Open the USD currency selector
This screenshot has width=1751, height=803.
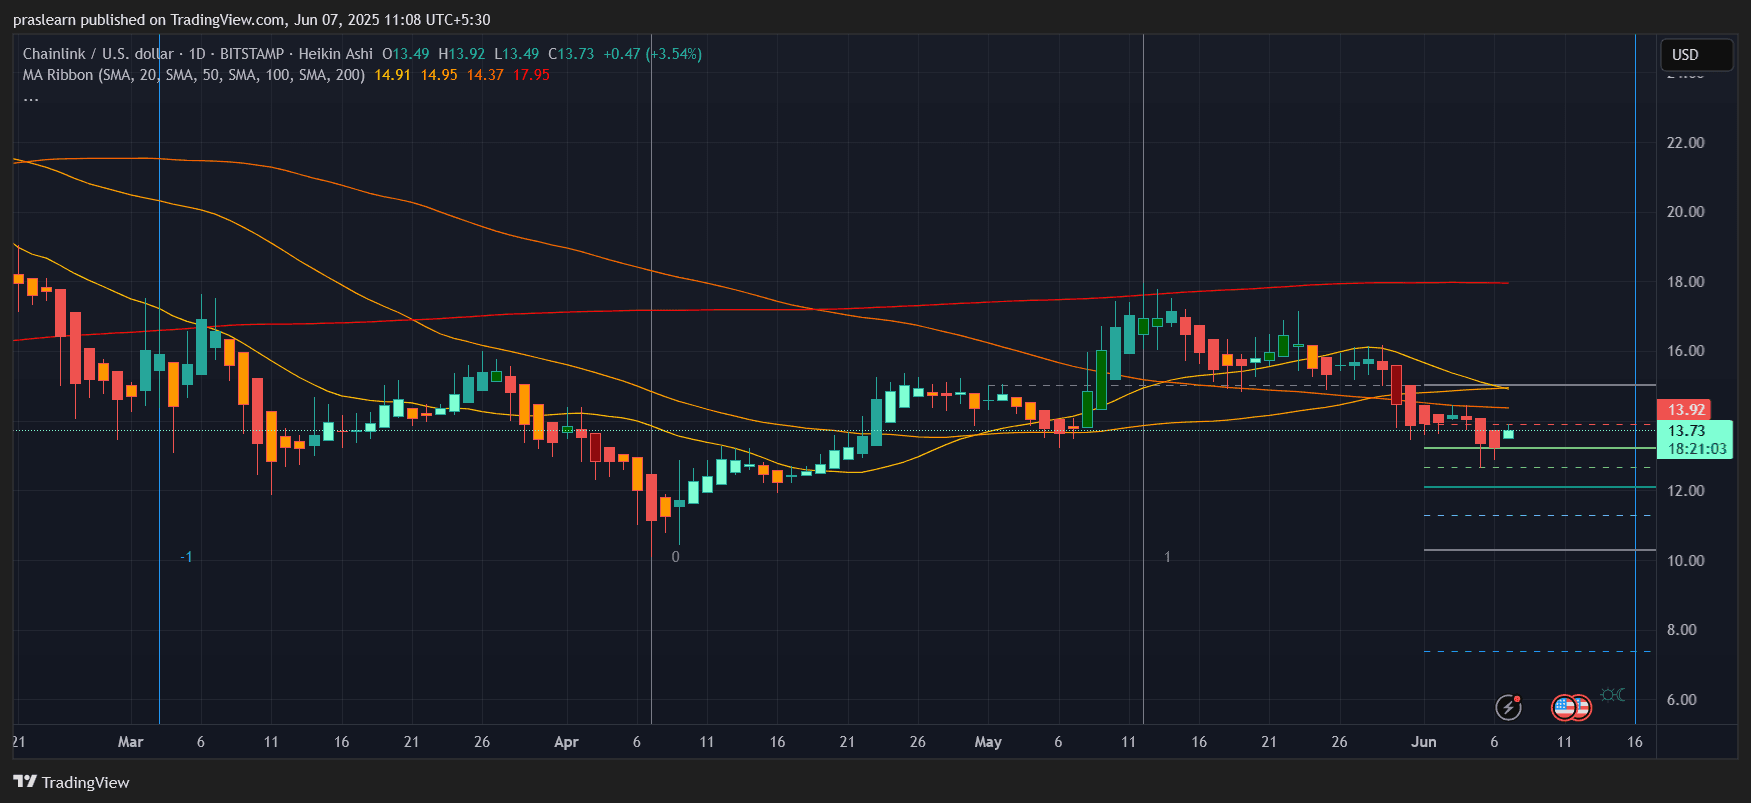click(x=1695, y=55)
